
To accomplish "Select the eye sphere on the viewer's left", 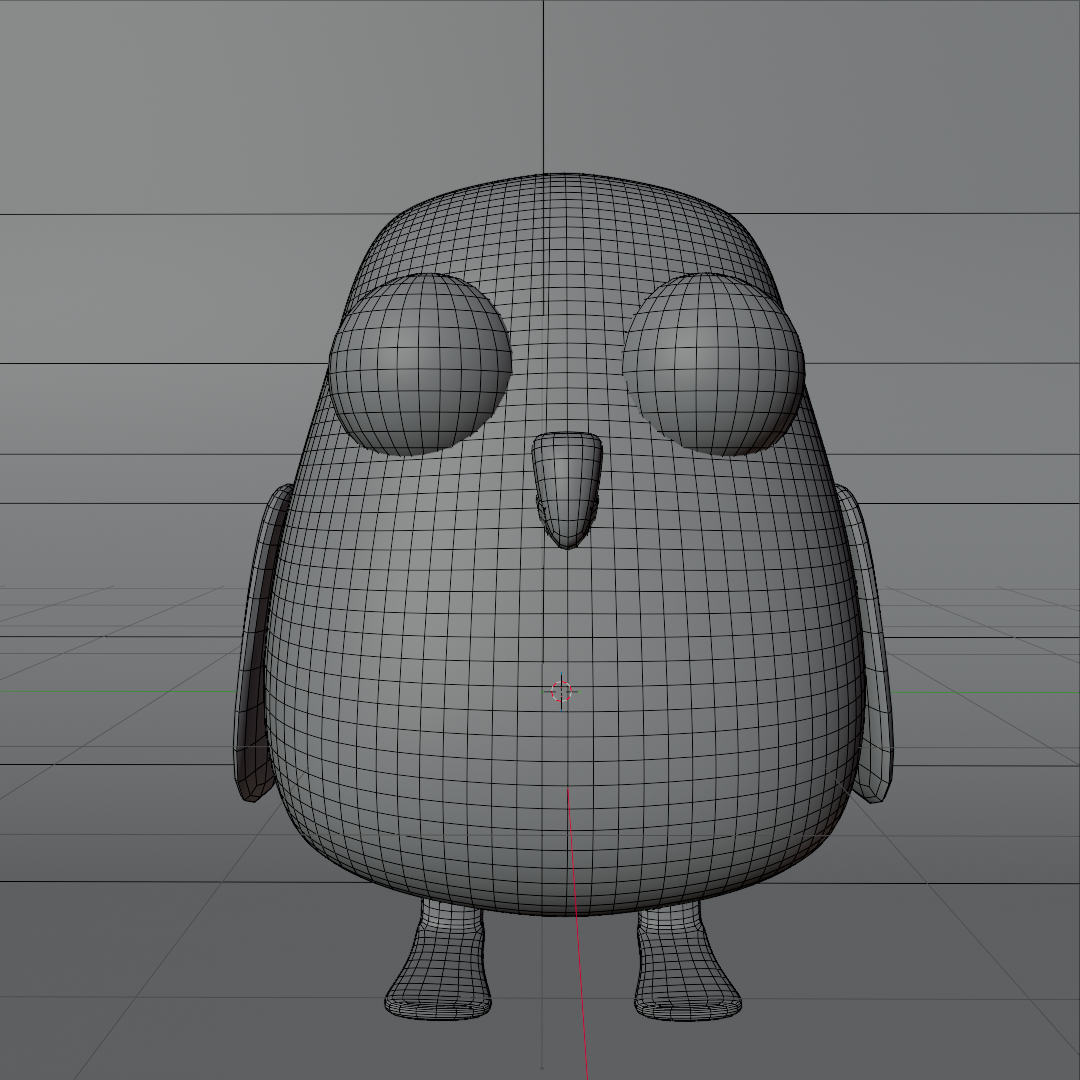I will pos(420,364).
